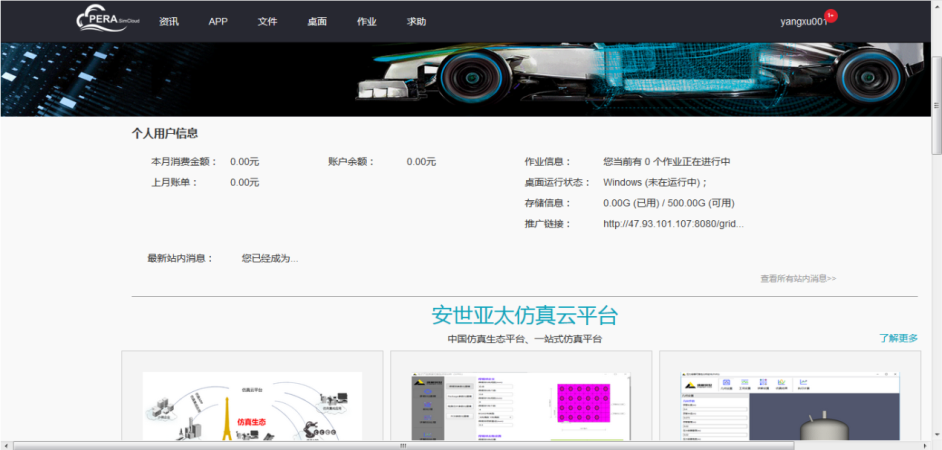
Task: Open the 文件 menu item
Action: (x=267, y=22)
